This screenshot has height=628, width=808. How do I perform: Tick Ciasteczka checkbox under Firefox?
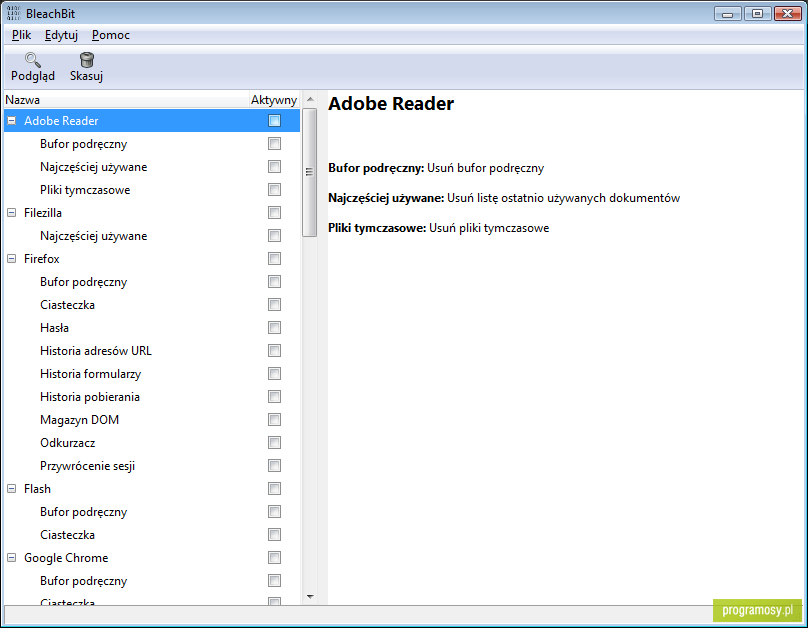pyautogui.click(x=275, y=305)
